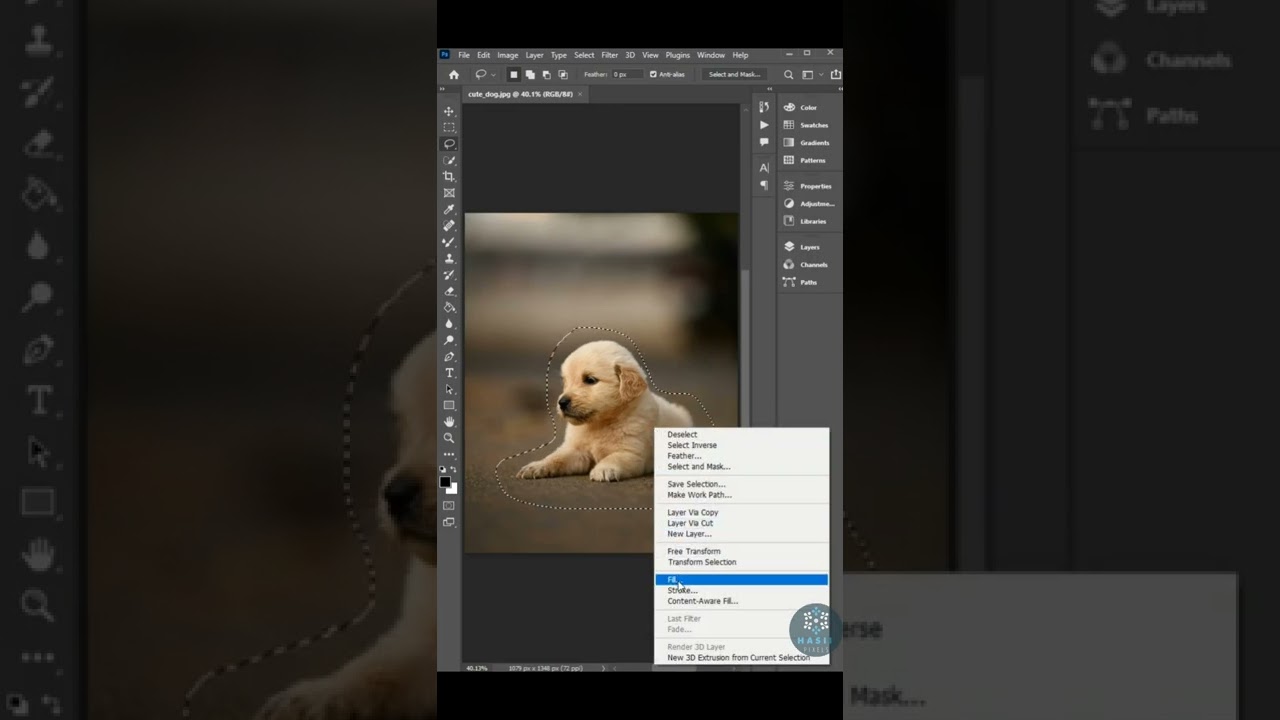Select the Hand tool
The image size is (1280, 720).
[x=449, y=422]
